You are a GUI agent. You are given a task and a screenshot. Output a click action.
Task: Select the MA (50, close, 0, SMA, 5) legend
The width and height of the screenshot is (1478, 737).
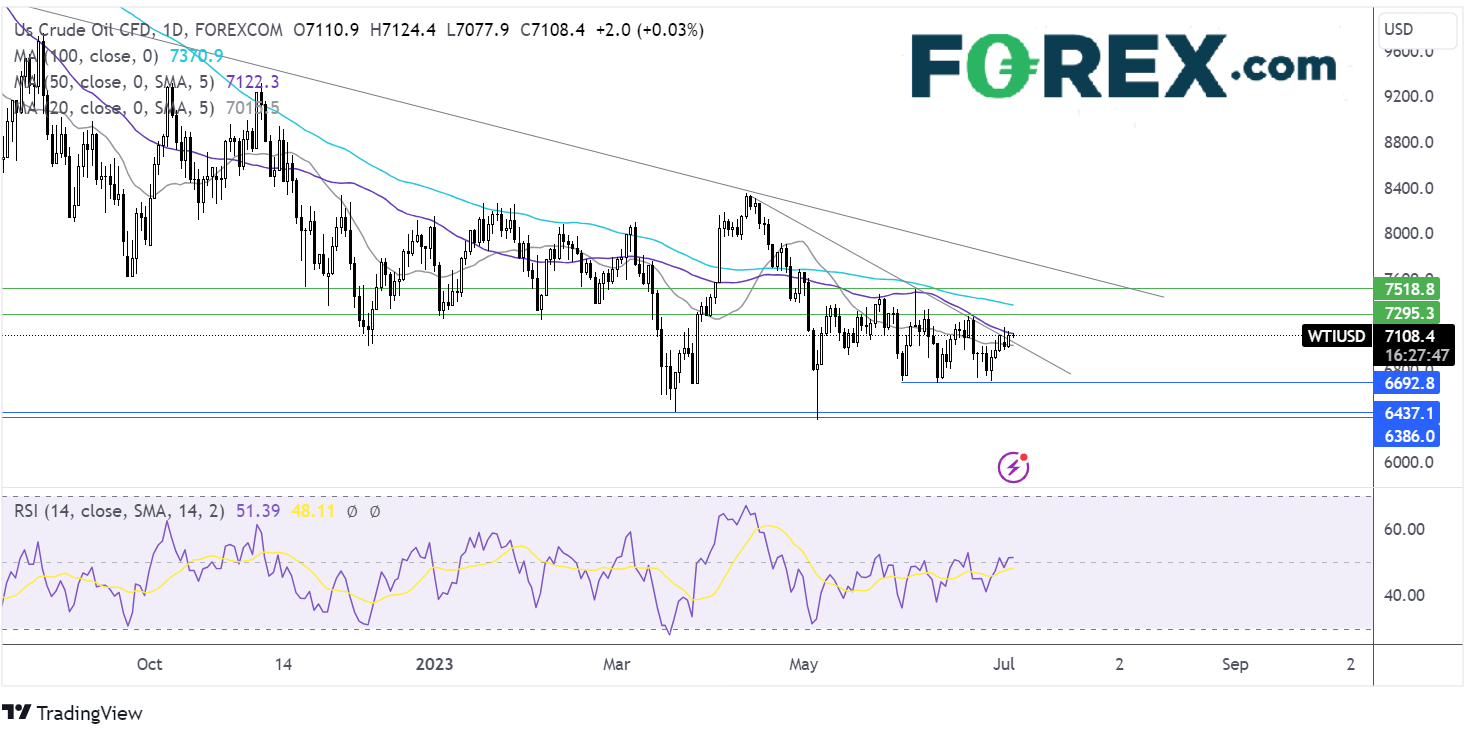tap(112, 83)
